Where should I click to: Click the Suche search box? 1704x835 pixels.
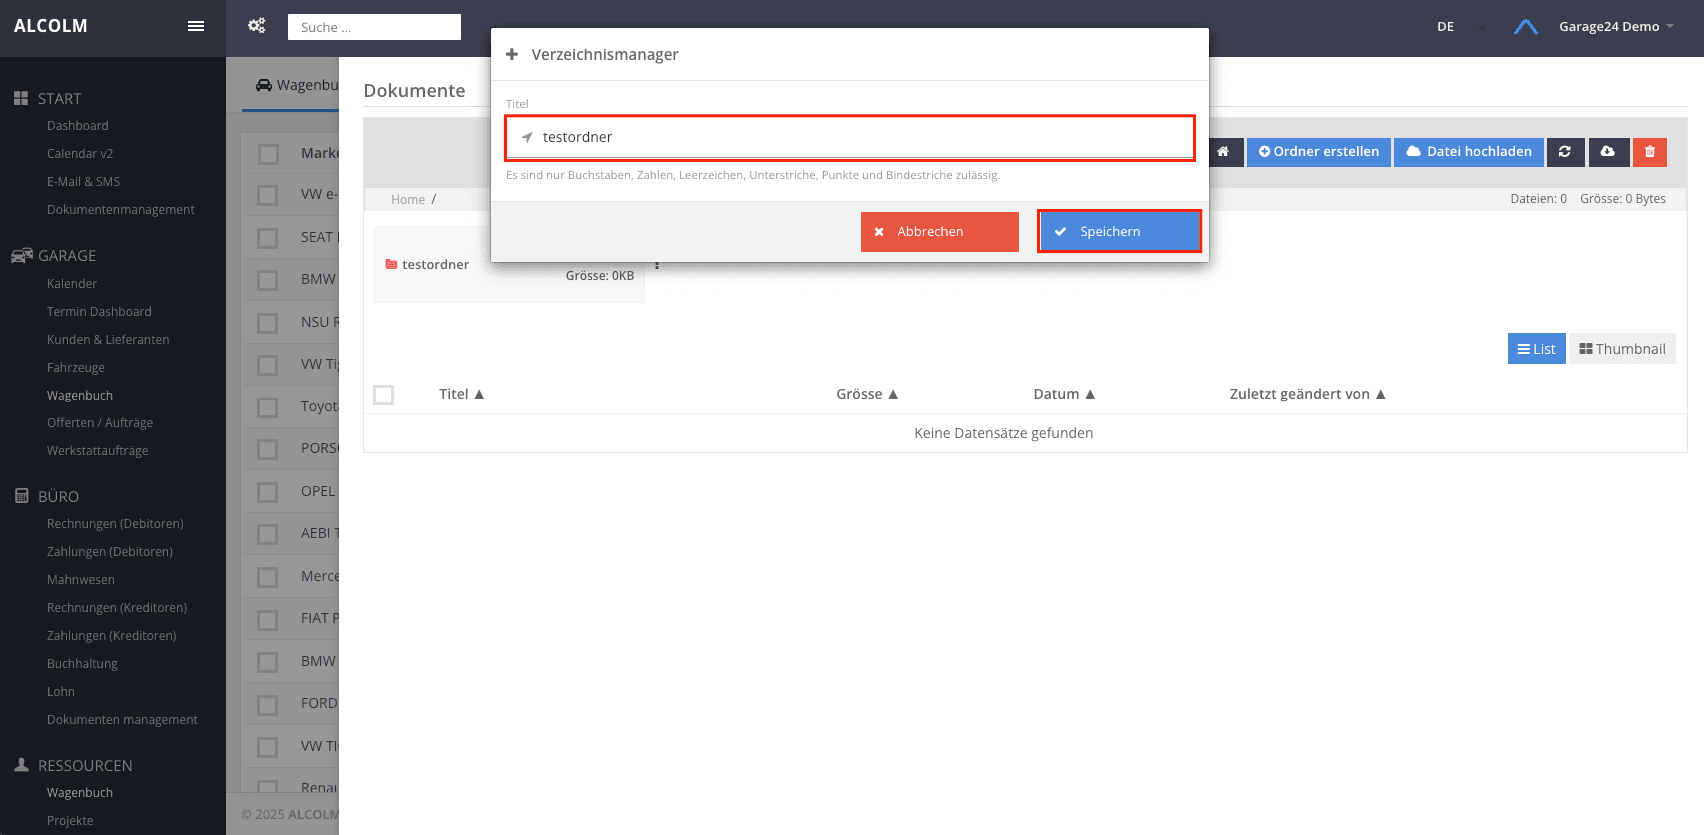pyautogui.click(x=374, y=27)
